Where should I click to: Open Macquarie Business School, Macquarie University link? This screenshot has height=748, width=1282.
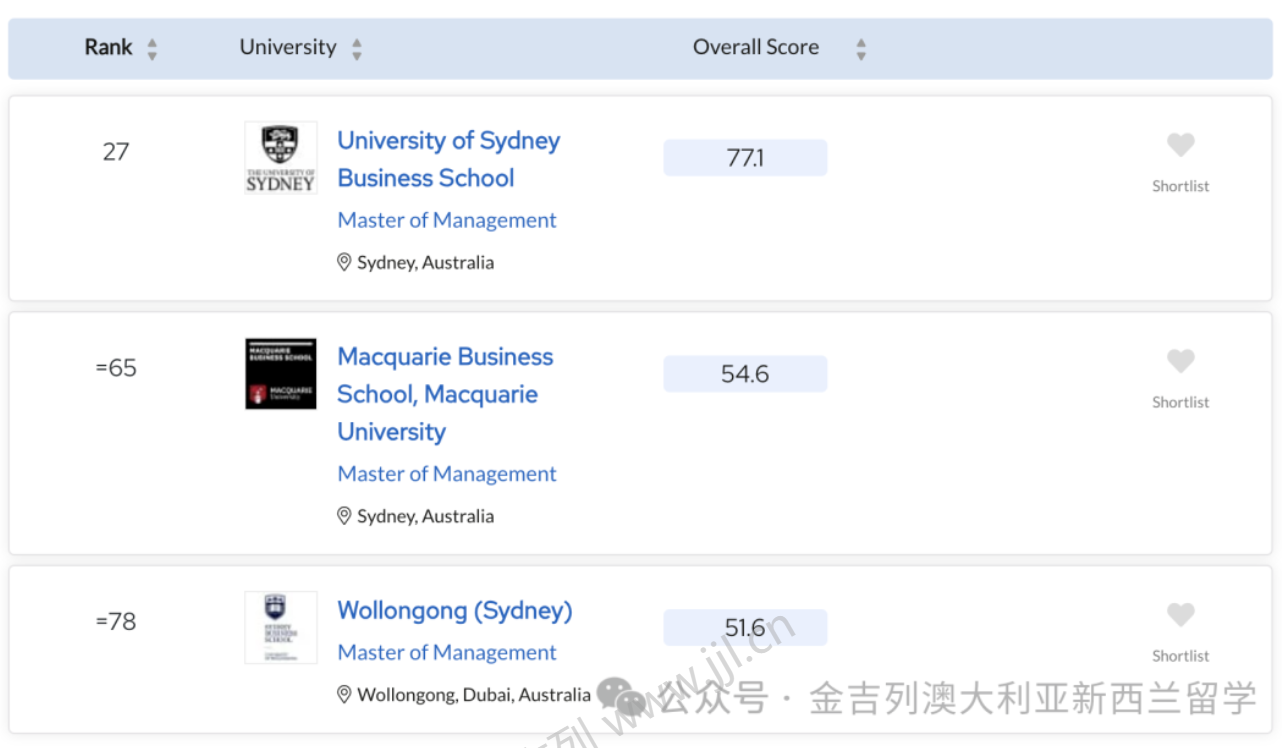(445, 394)
